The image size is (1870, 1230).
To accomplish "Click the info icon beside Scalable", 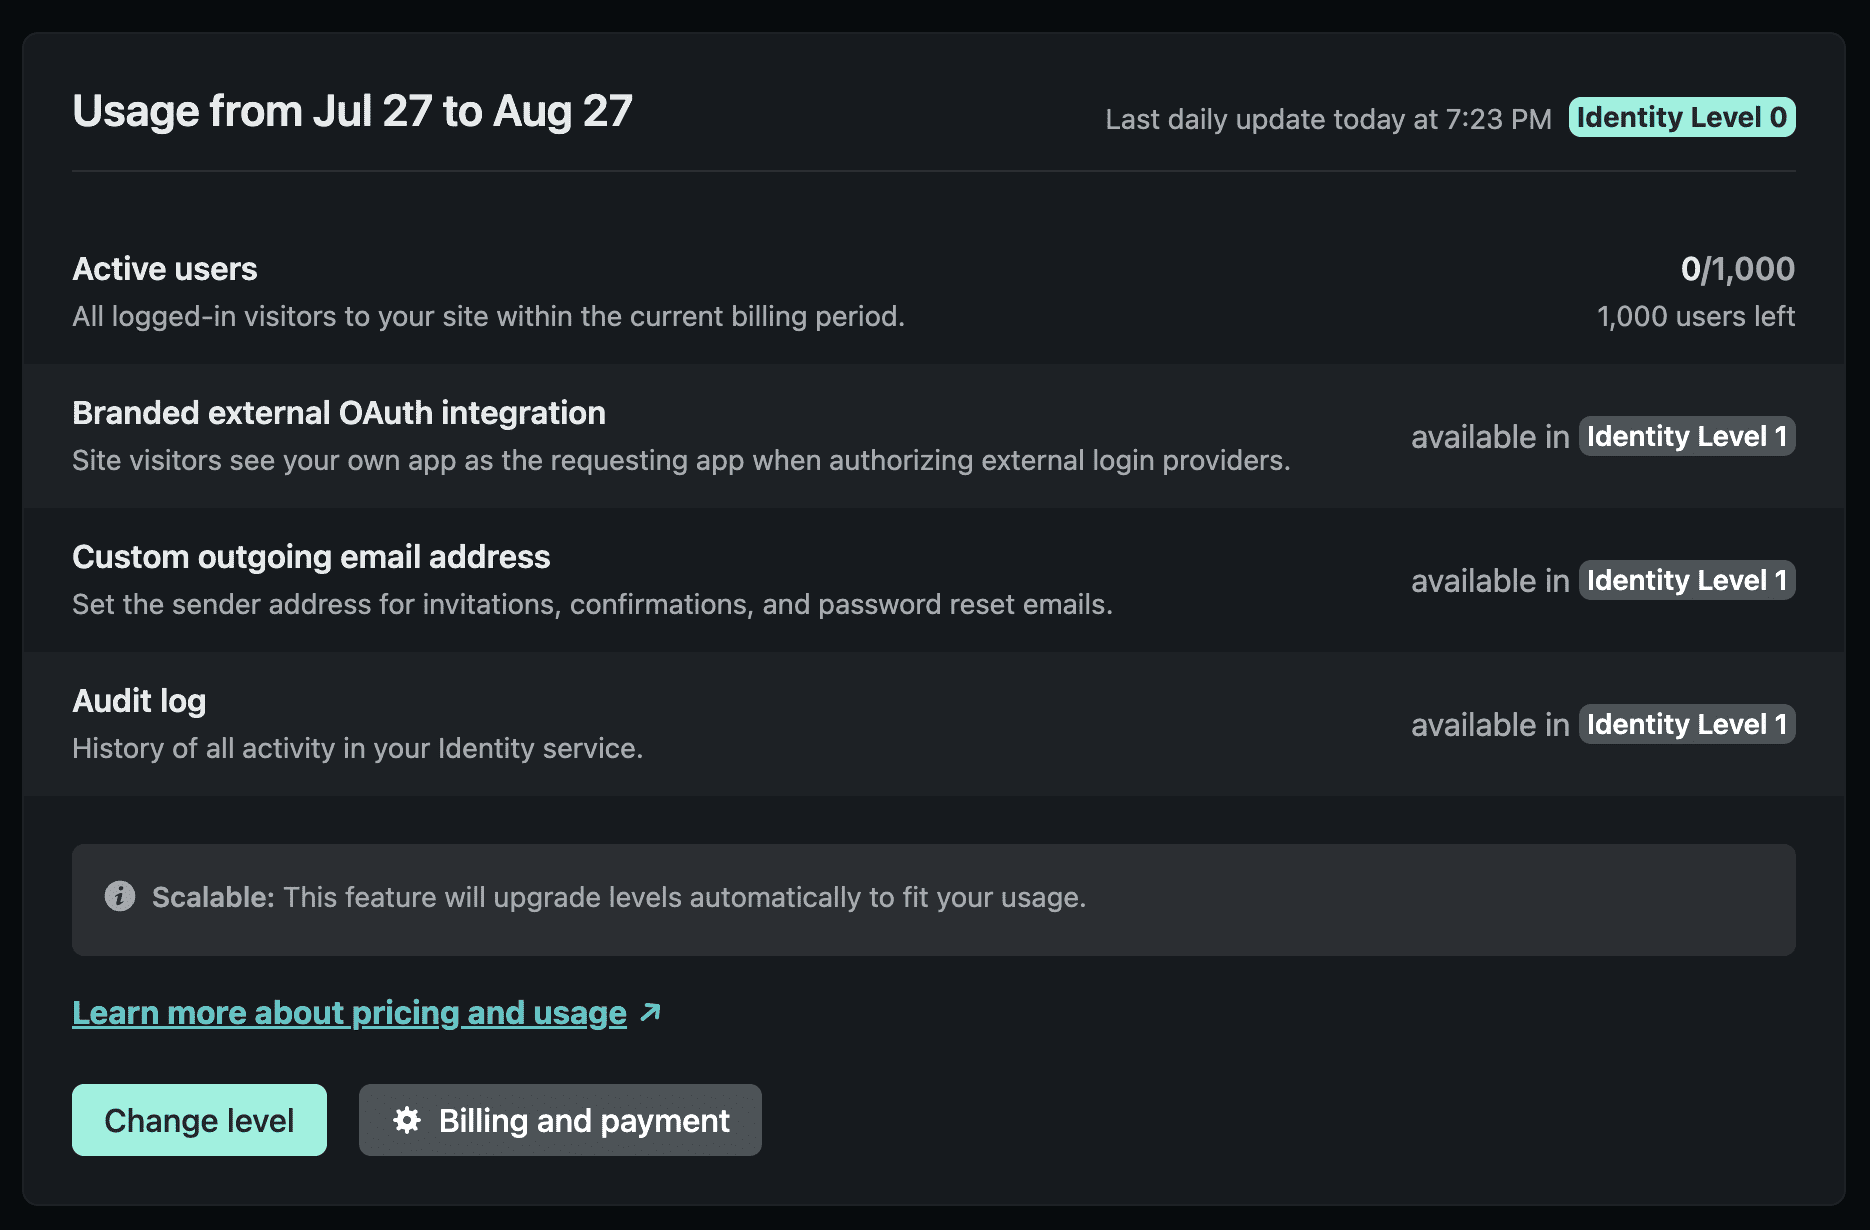I will 120,896.
